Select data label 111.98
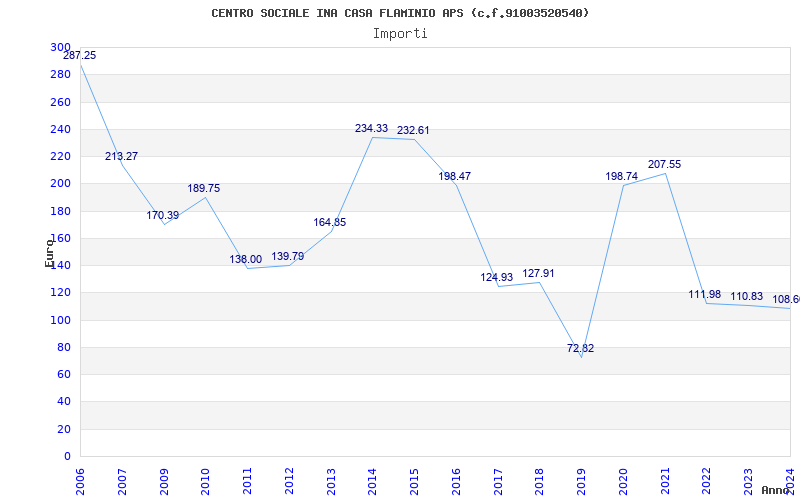 coord(705,294)
